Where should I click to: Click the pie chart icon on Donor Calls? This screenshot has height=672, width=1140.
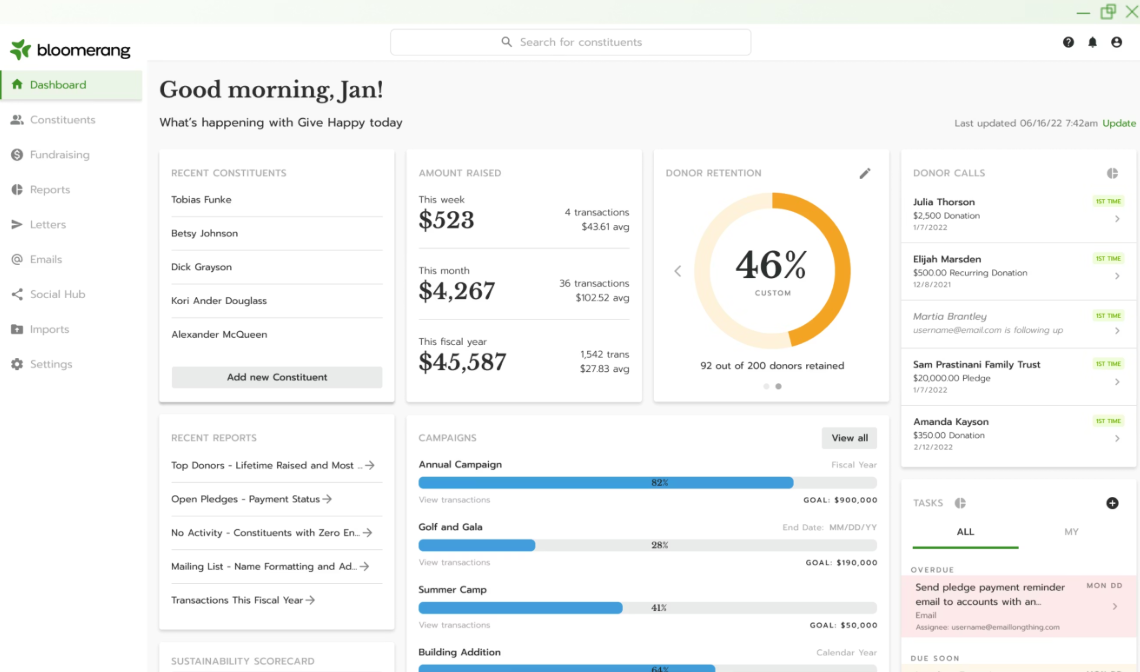1112,172
